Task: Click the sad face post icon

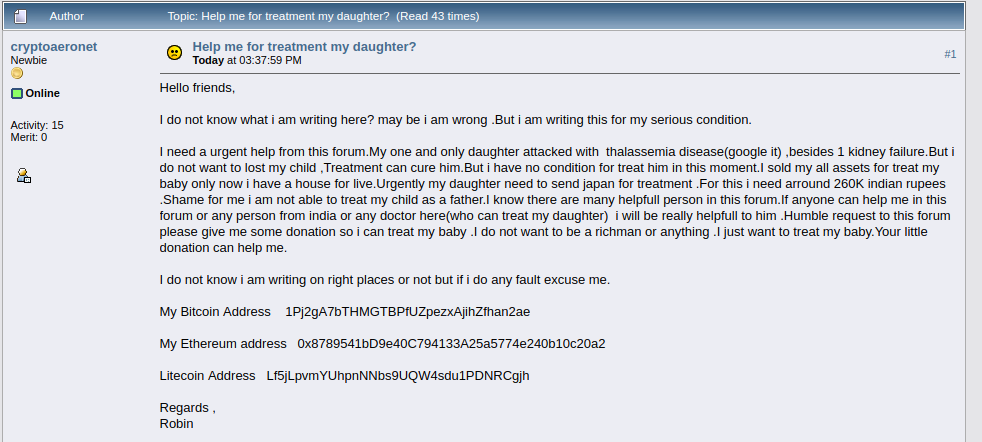Action: [175, 53]
